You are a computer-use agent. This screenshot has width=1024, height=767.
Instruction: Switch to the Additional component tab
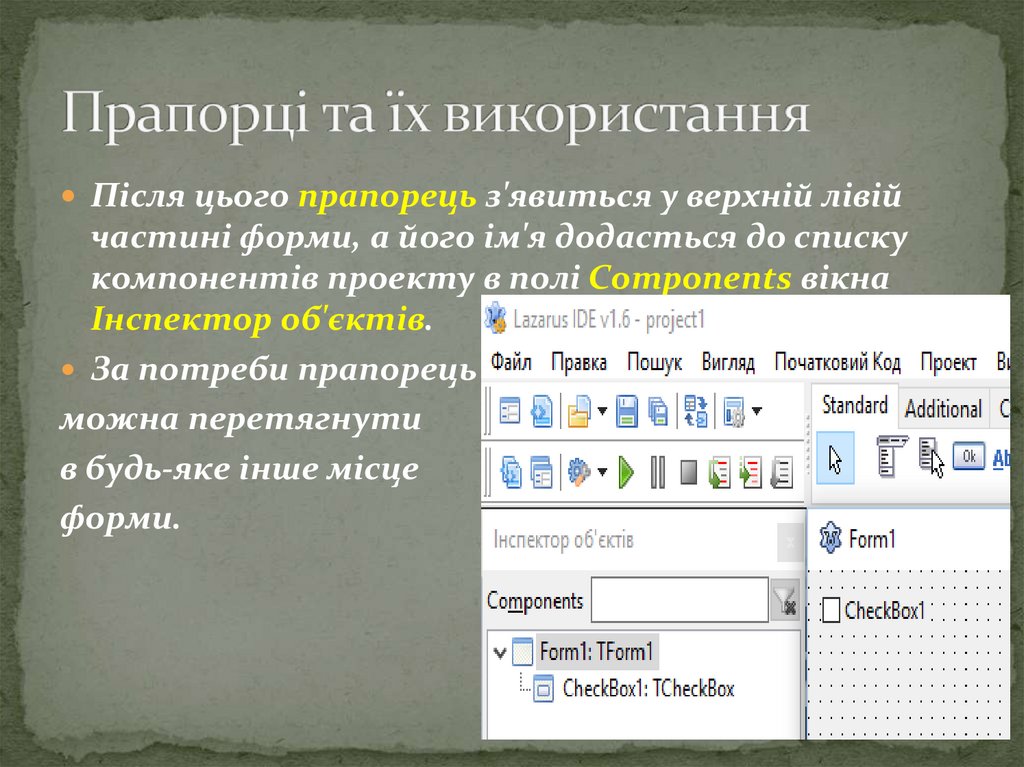pos(942,408)
